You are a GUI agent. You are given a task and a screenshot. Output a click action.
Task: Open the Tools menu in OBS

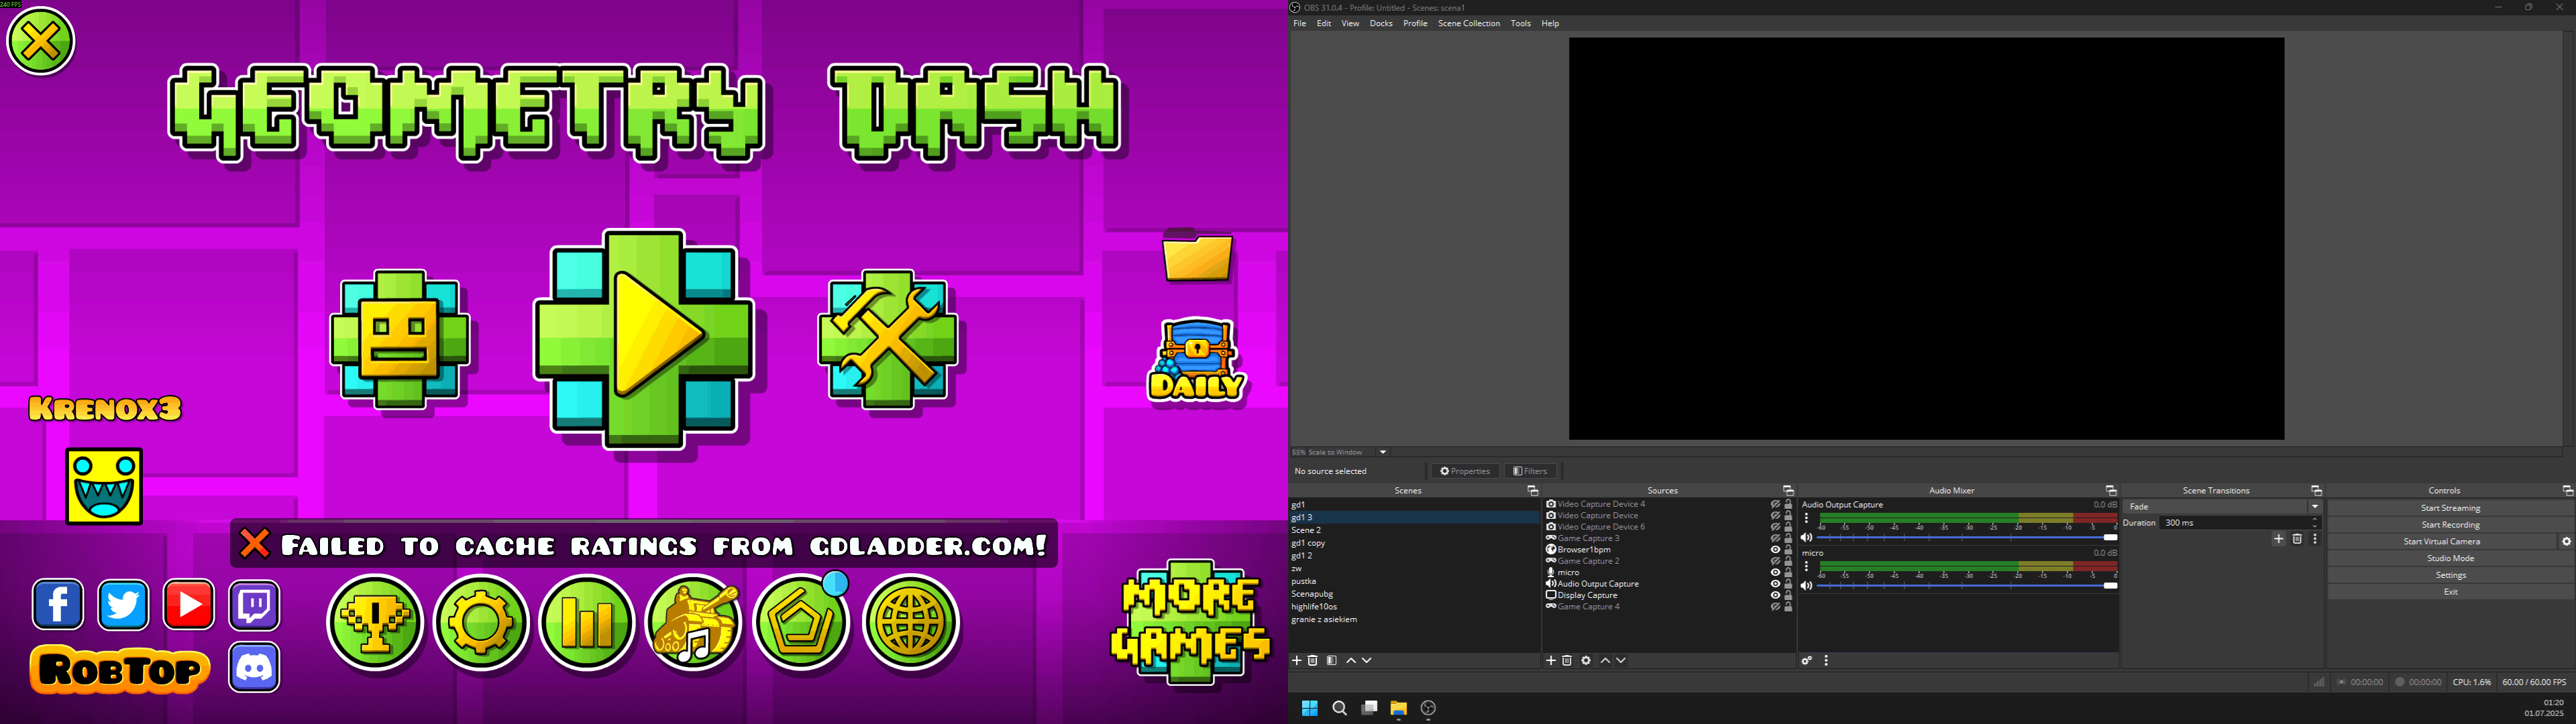pyautogui.click(x=1521, y=24)
